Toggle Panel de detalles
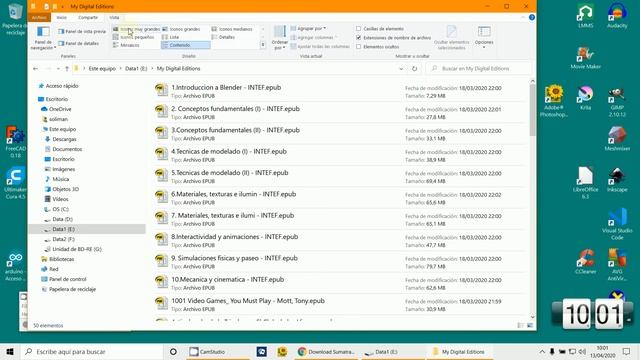The image size is (640, 360). point(78,43)
